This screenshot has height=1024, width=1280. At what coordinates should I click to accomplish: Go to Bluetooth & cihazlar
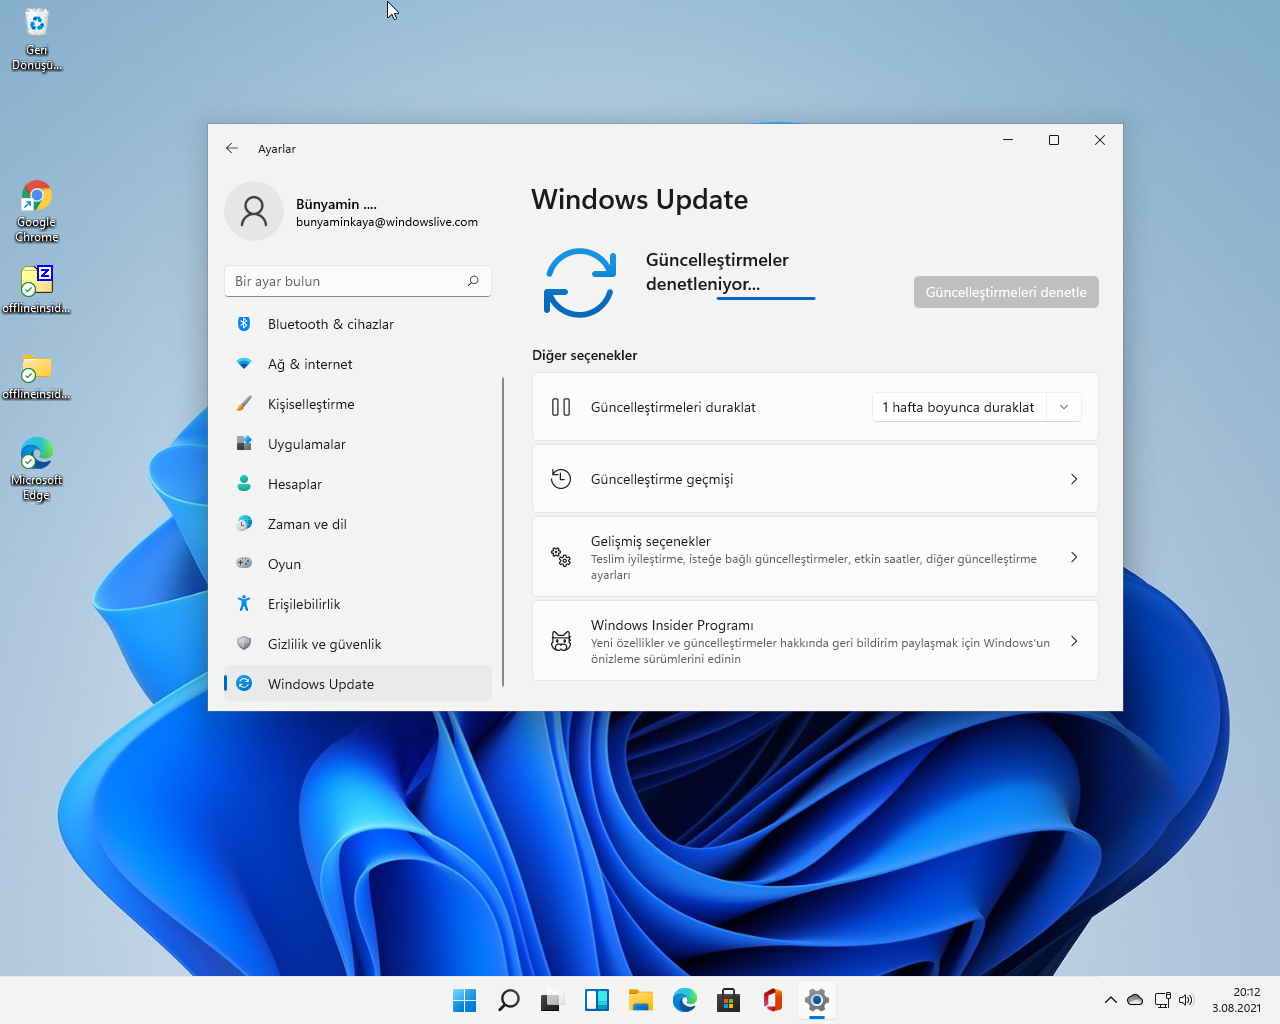click(x=358, y=324)
